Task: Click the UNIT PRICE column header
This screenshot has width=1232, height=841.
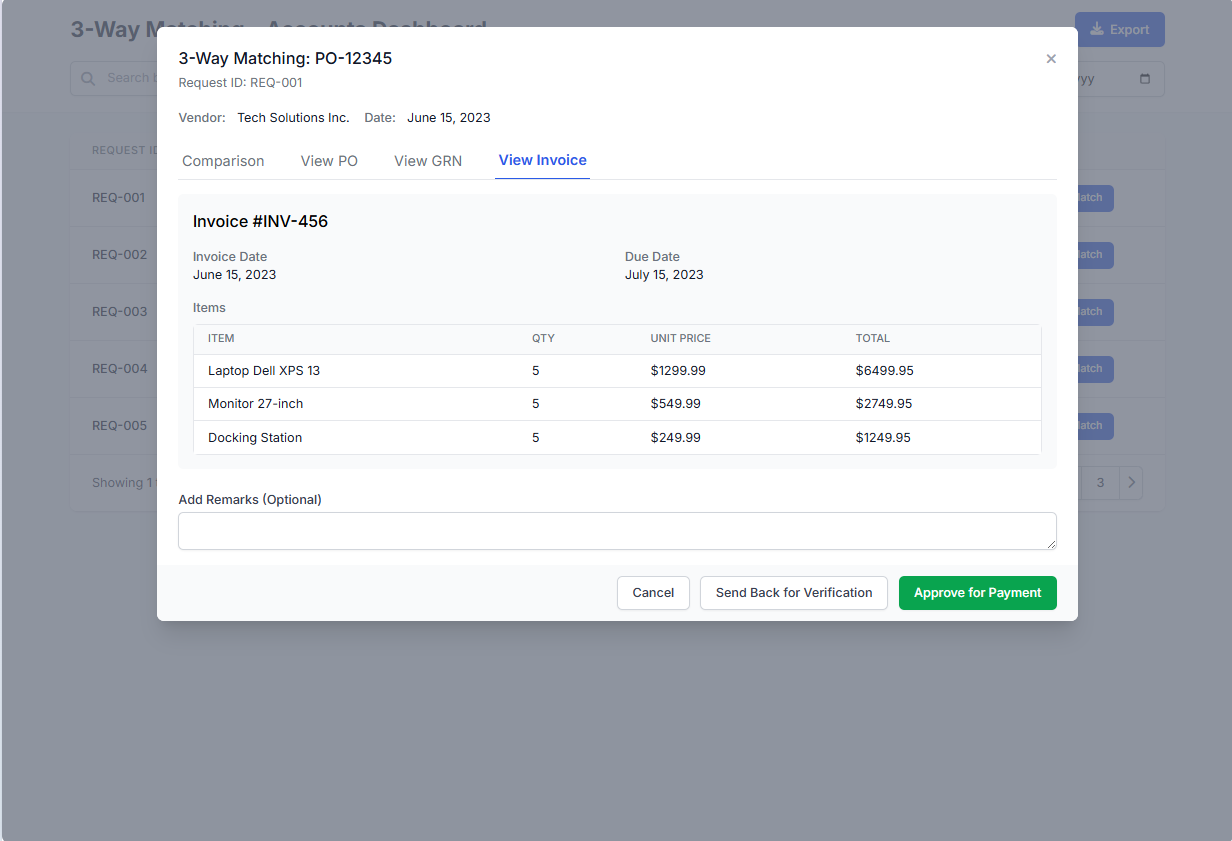Action: click(x=680, y=339)
